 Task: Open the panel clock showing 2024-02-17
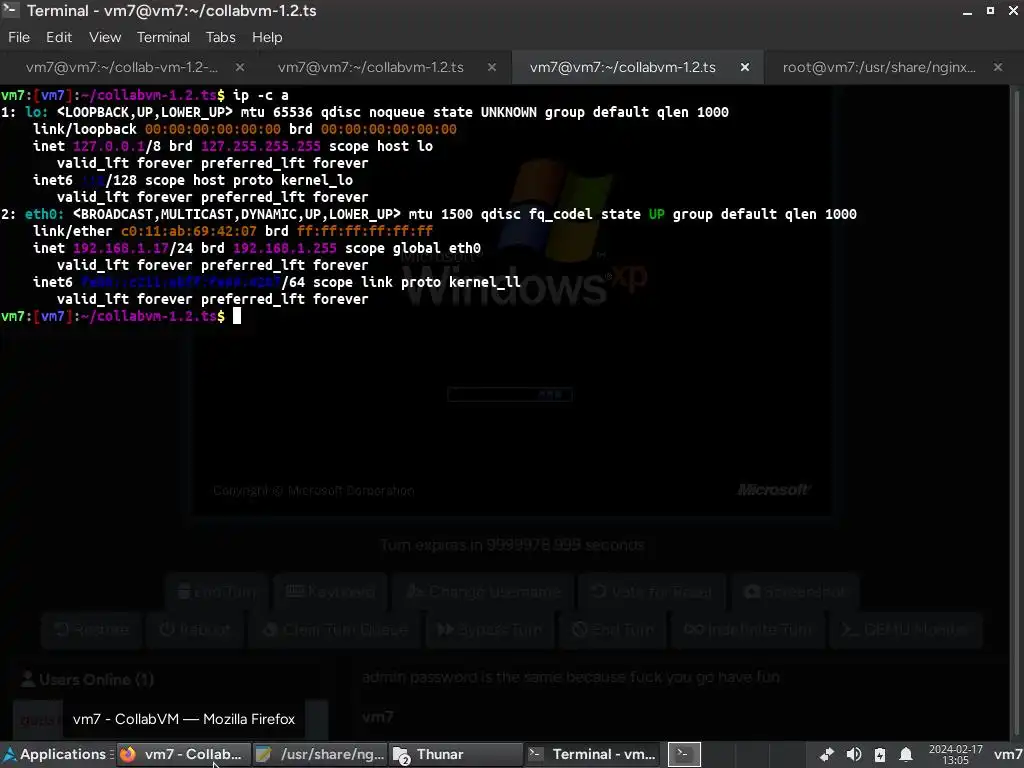pyautogui.click(x=955, y=754)
